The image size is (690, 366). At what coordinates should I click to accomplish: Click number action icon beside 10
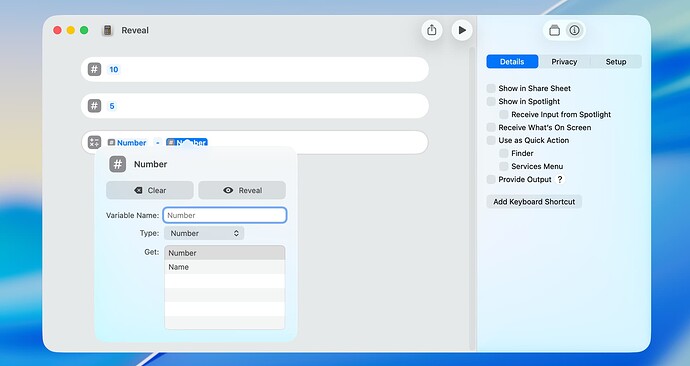tap(94, 69)
